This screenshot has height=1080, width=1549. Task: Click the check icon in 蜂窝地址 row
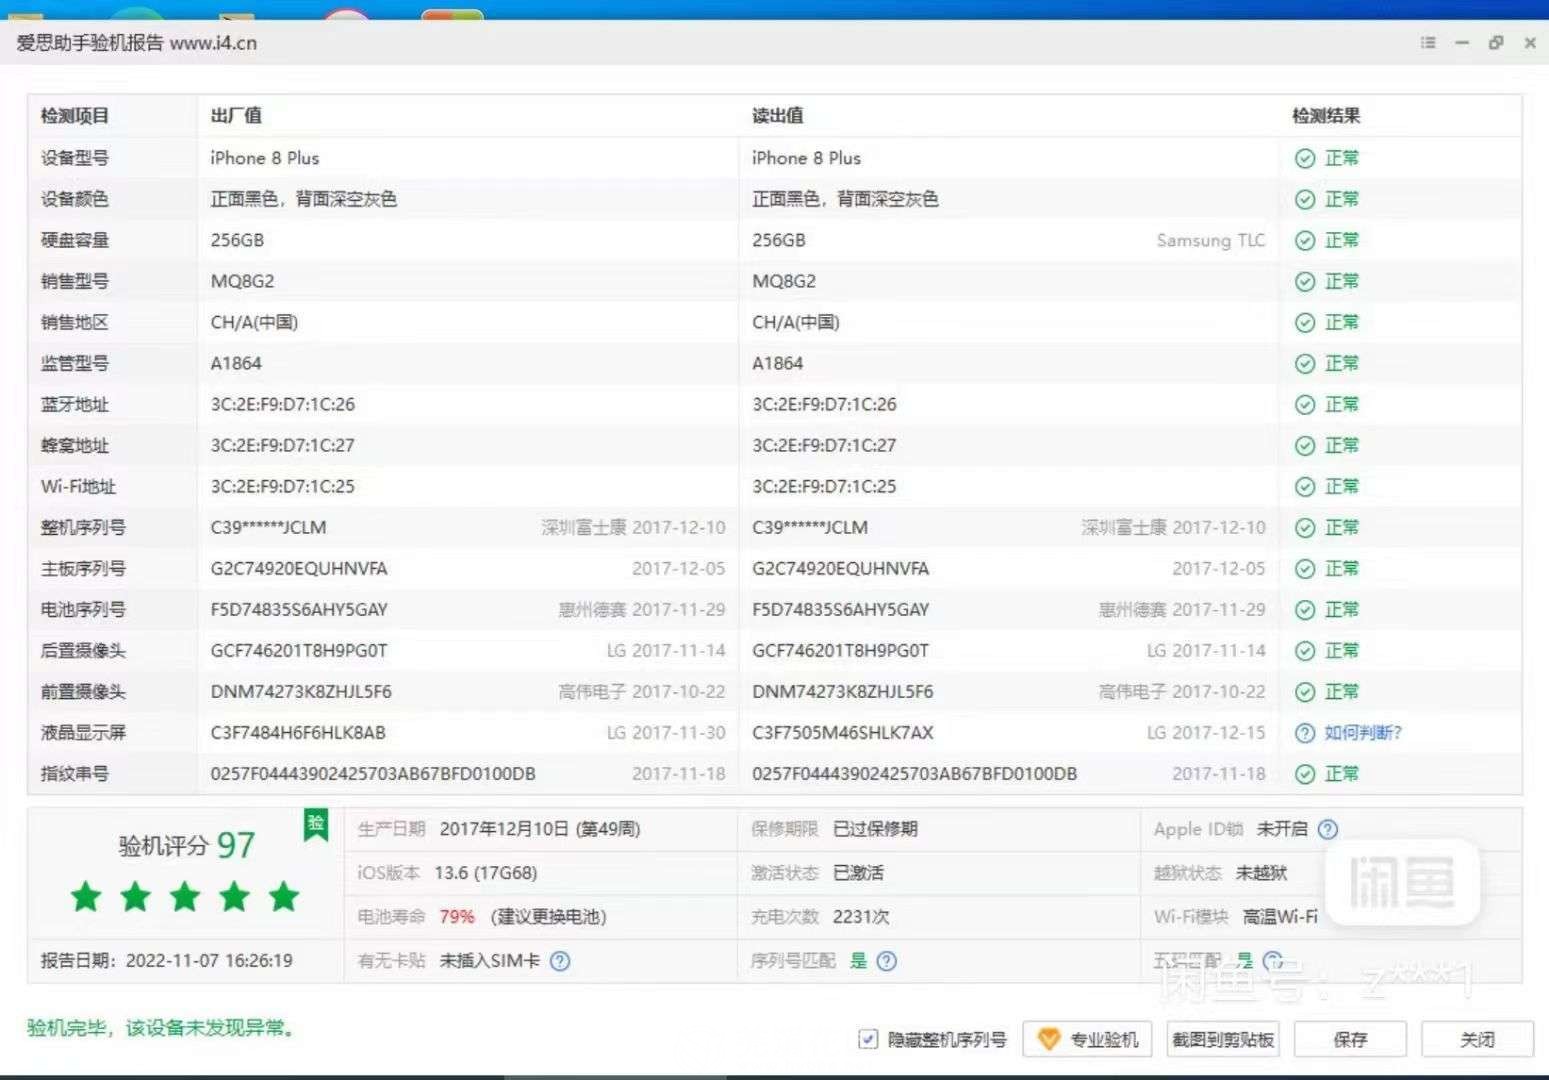click(x=1305, y=445)
